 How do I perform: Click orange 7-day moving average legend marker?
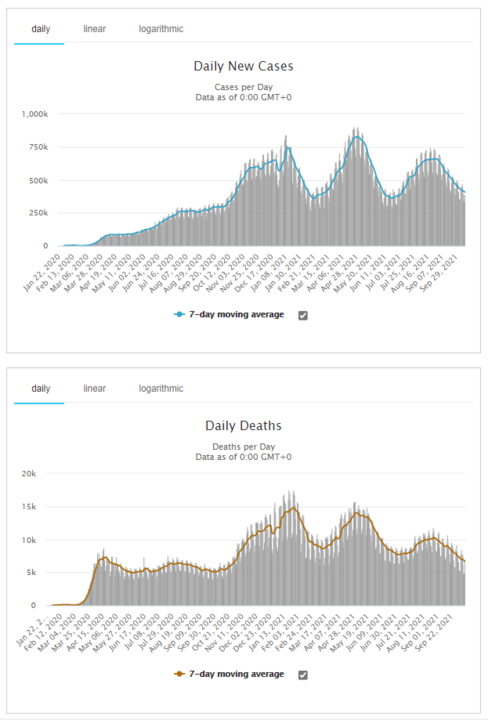coord(179,674)
